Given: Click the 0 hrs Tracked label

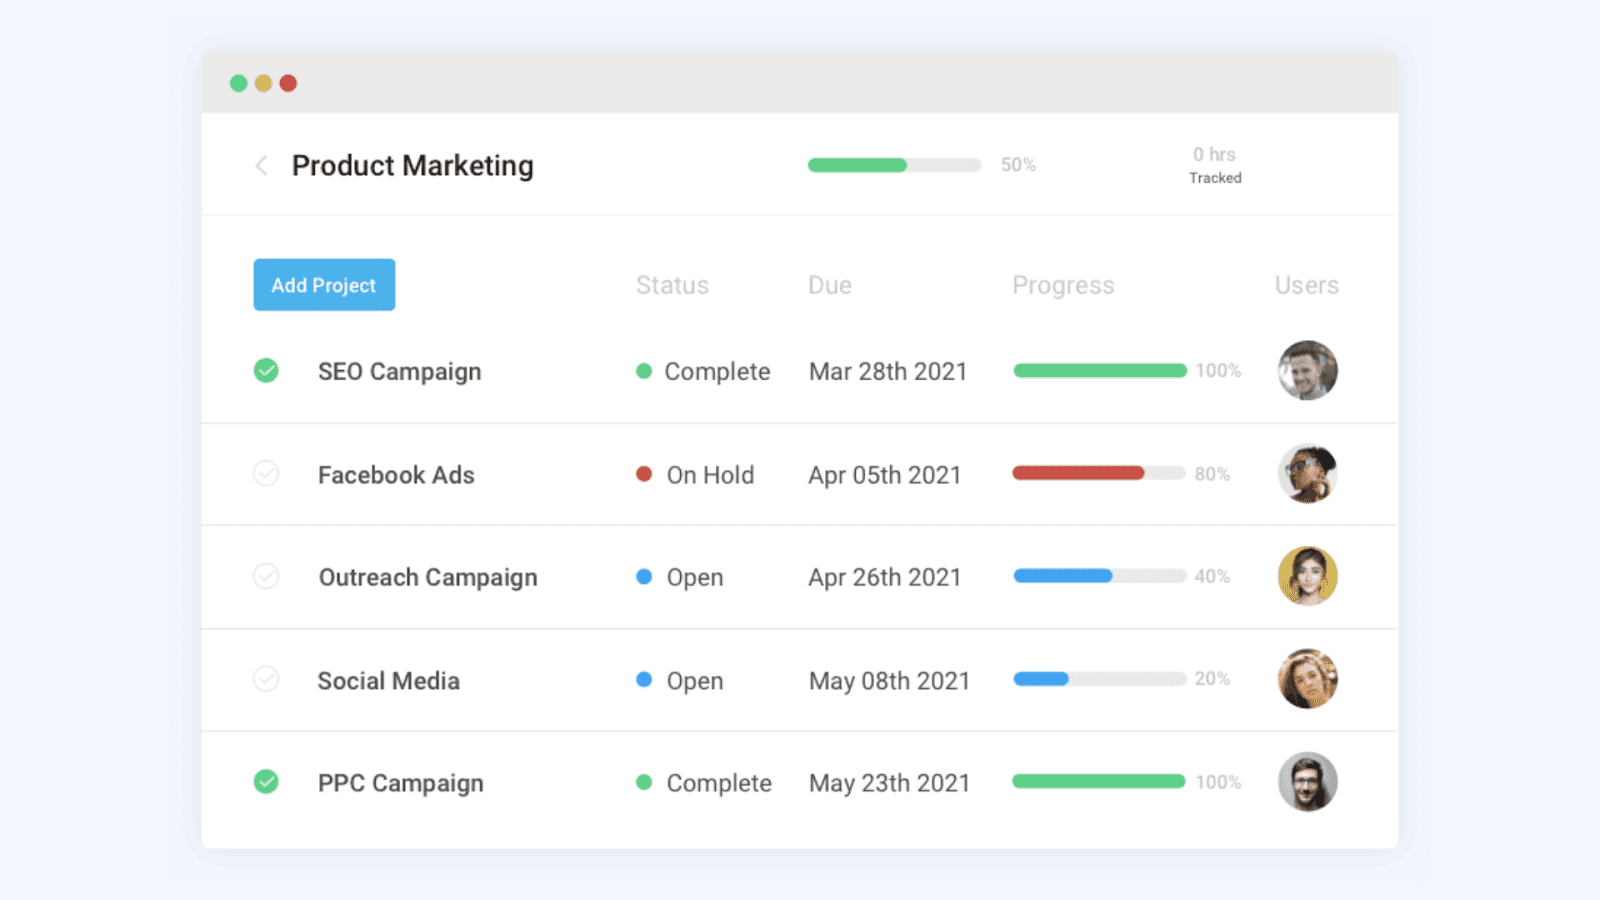Looking at the screenshot, I should (x=1215, y=166).
